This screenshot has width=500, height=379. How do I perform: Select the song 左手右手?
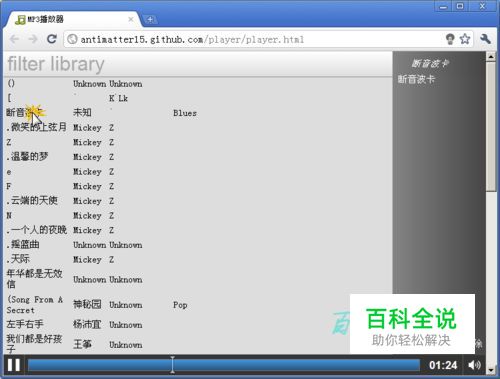25,324
